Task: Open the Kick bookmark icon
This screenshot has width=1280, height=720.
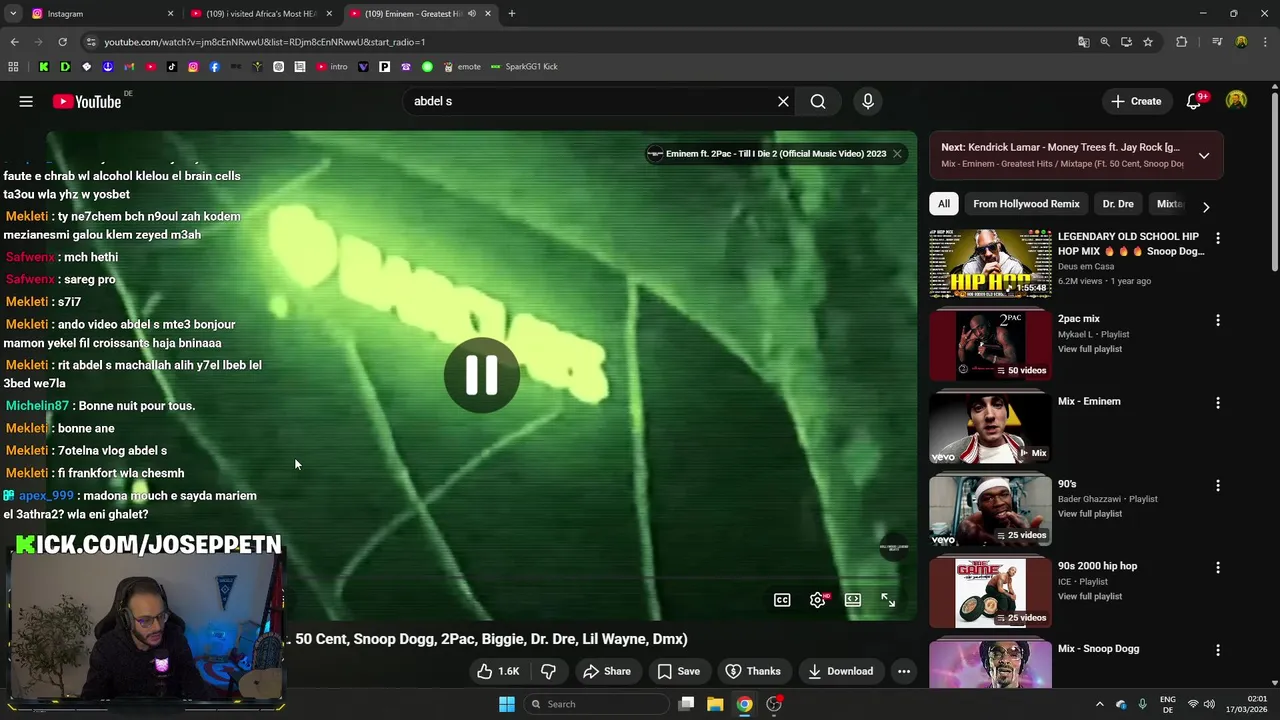Action: 44,67
